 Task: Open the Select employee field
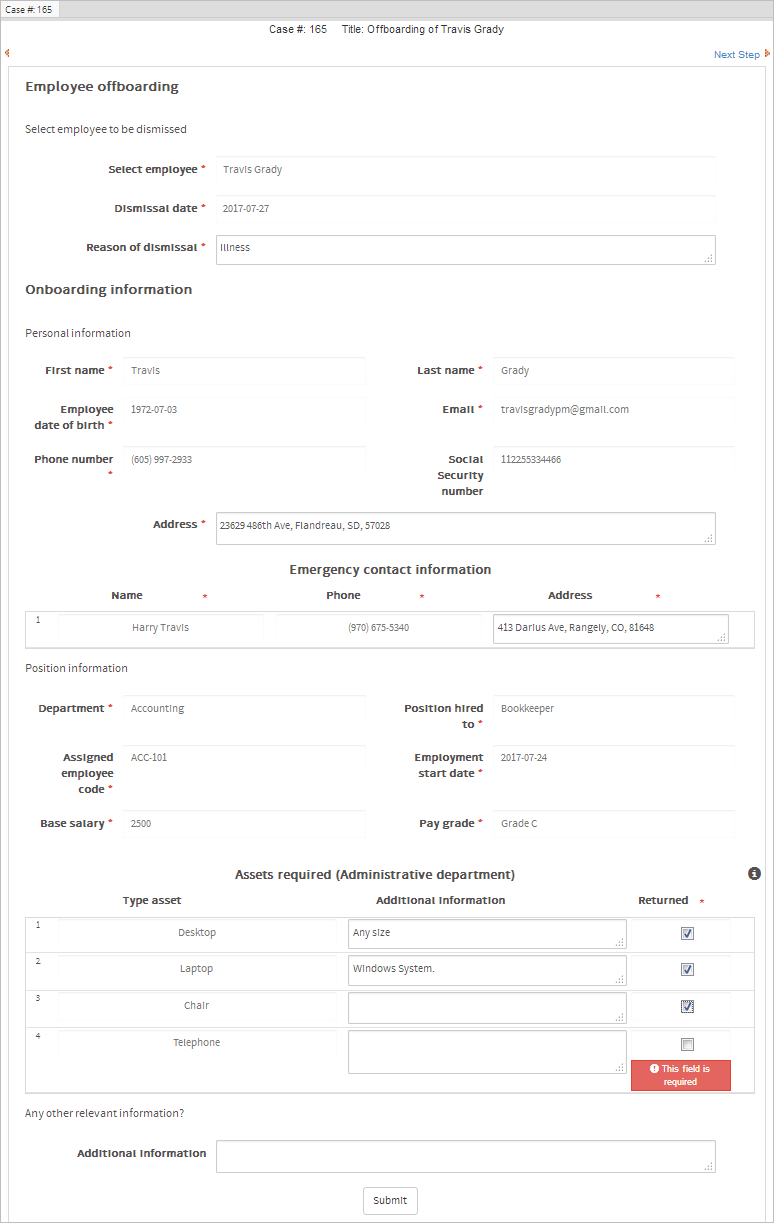[465, 170]
